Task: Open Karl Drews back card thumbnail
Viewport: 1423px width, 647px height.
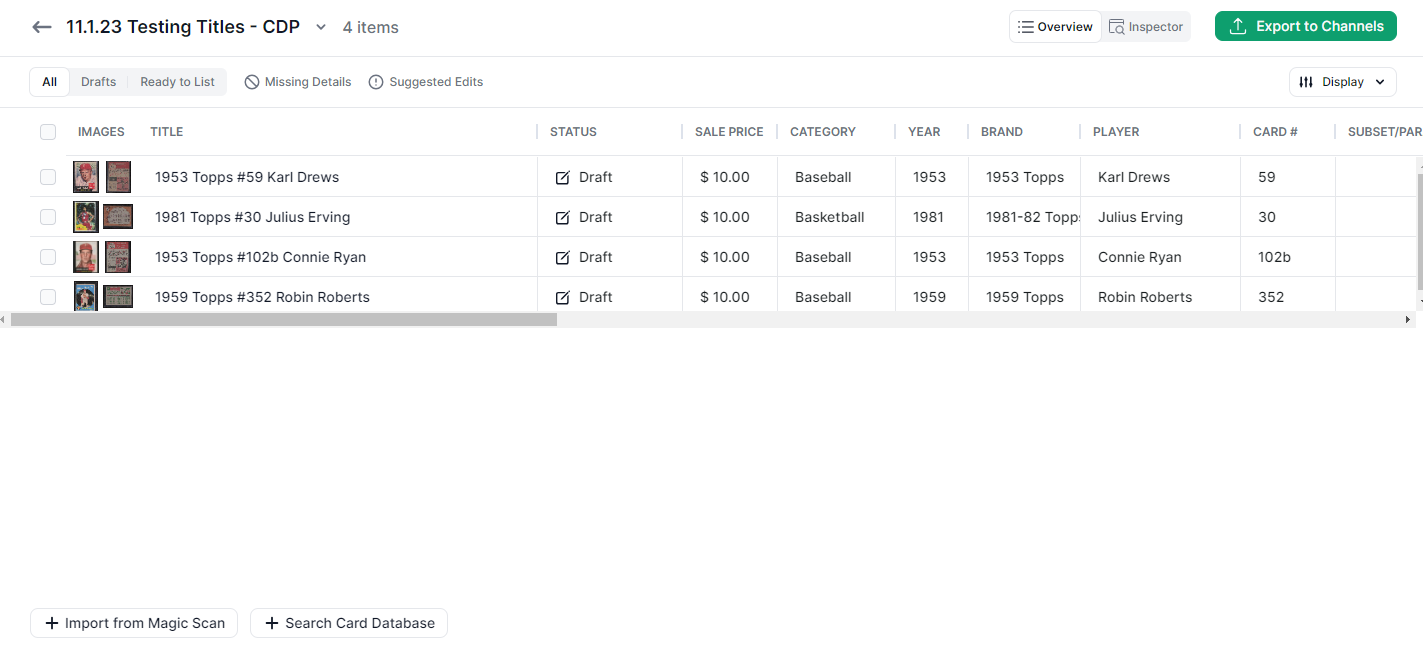Action: coord(119,177)
